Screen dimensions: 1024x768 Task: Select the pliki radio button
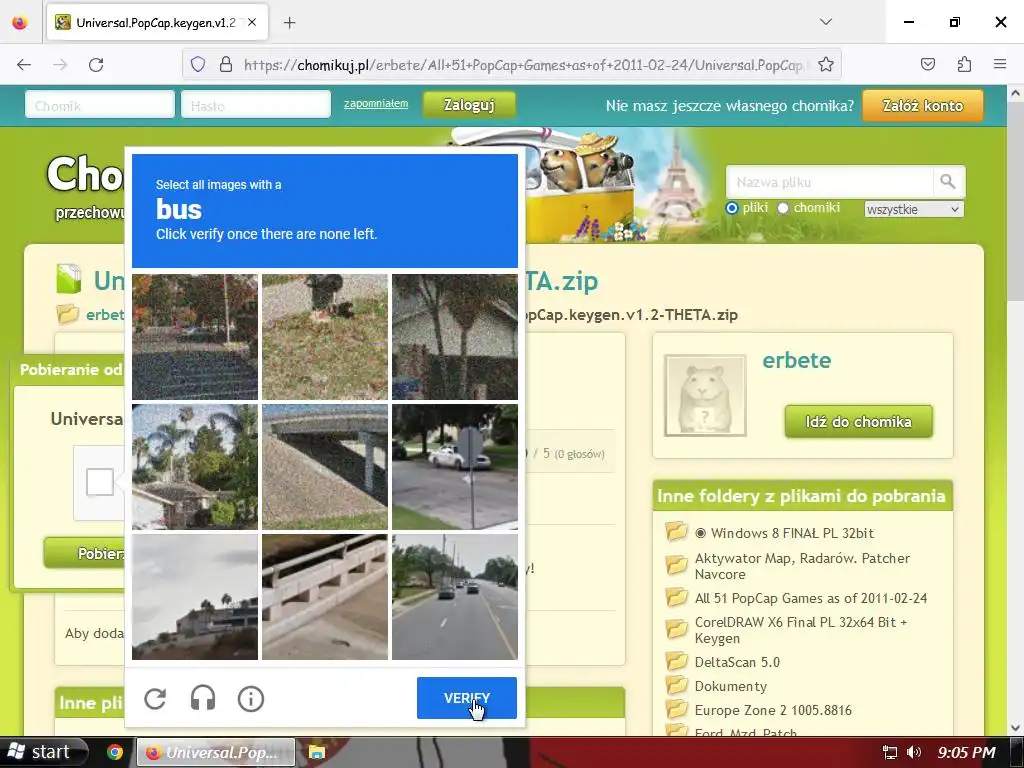coord(731,208)
